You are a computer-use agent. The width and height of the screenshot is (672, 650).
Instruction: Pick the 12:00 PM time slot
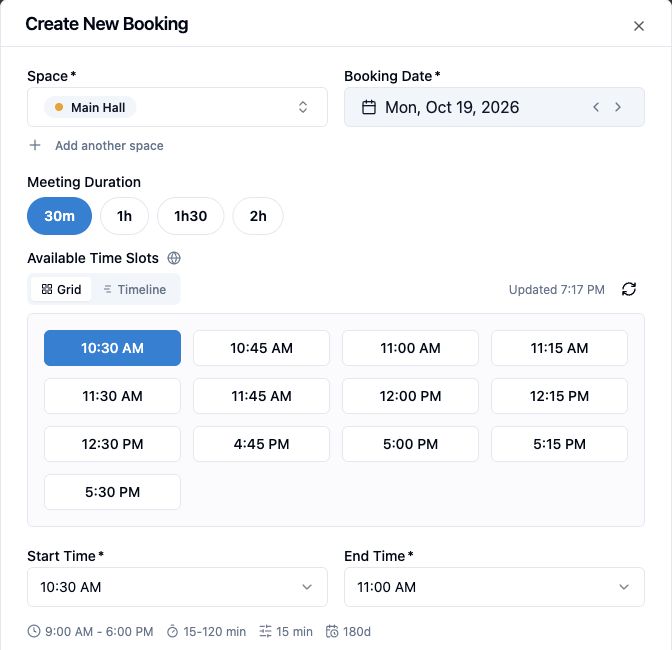pyautogui.click(x=410, y=396)
